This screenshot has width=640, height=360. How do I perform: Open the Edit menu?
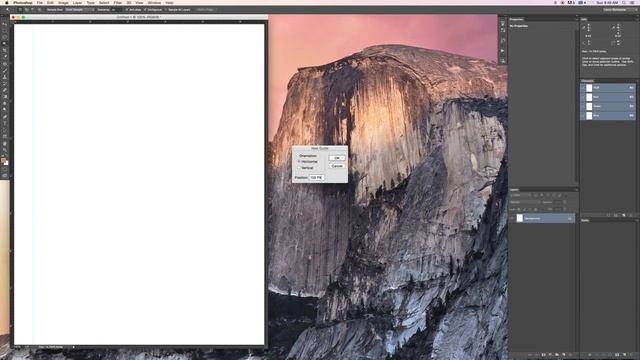[50, 2]
